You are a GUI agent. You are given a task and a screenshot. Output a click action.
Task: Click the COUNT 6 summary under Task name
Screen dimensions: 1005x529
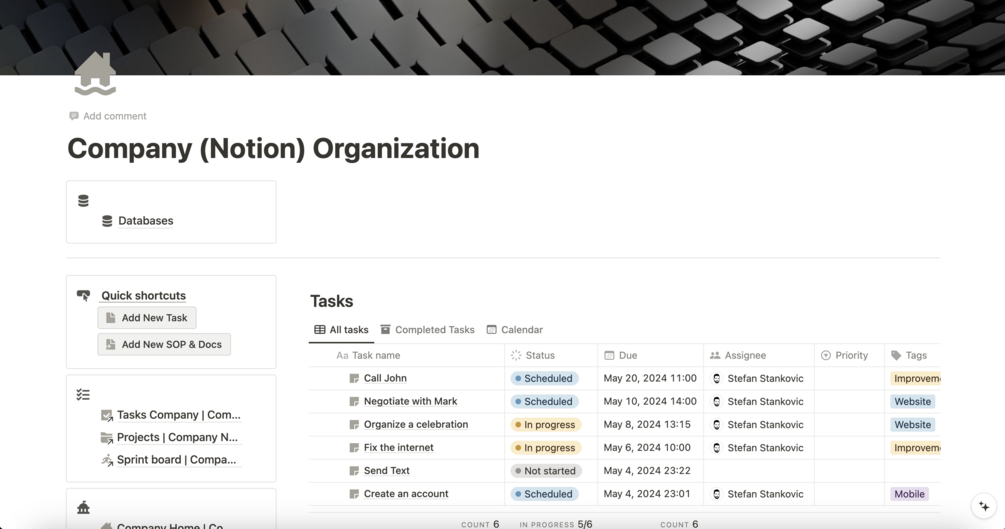tap(480, 525)
